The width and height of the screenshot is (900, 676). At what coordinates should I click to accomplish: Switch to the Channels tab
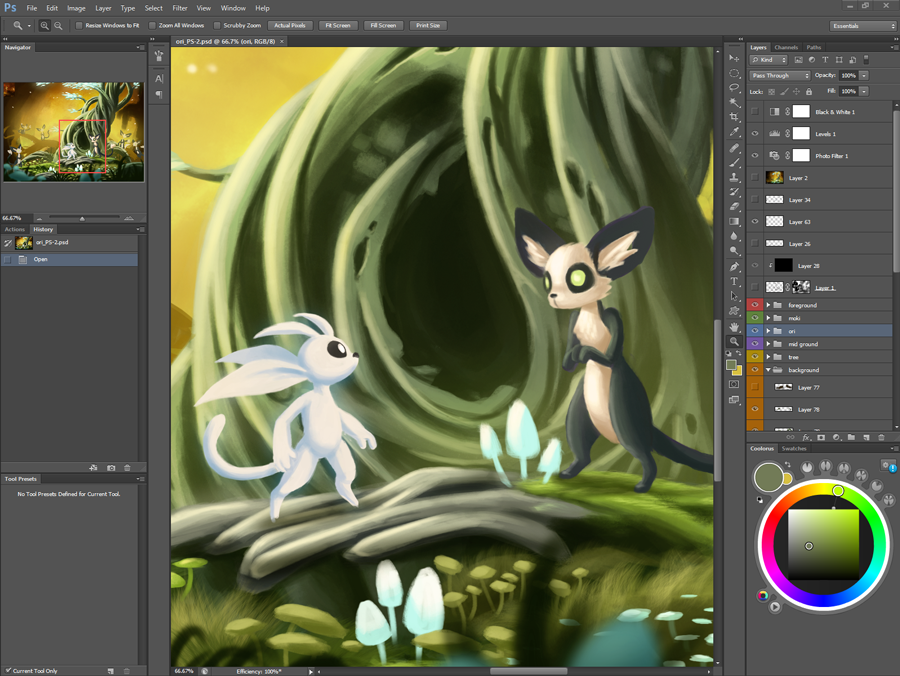[x=786, y=48]
